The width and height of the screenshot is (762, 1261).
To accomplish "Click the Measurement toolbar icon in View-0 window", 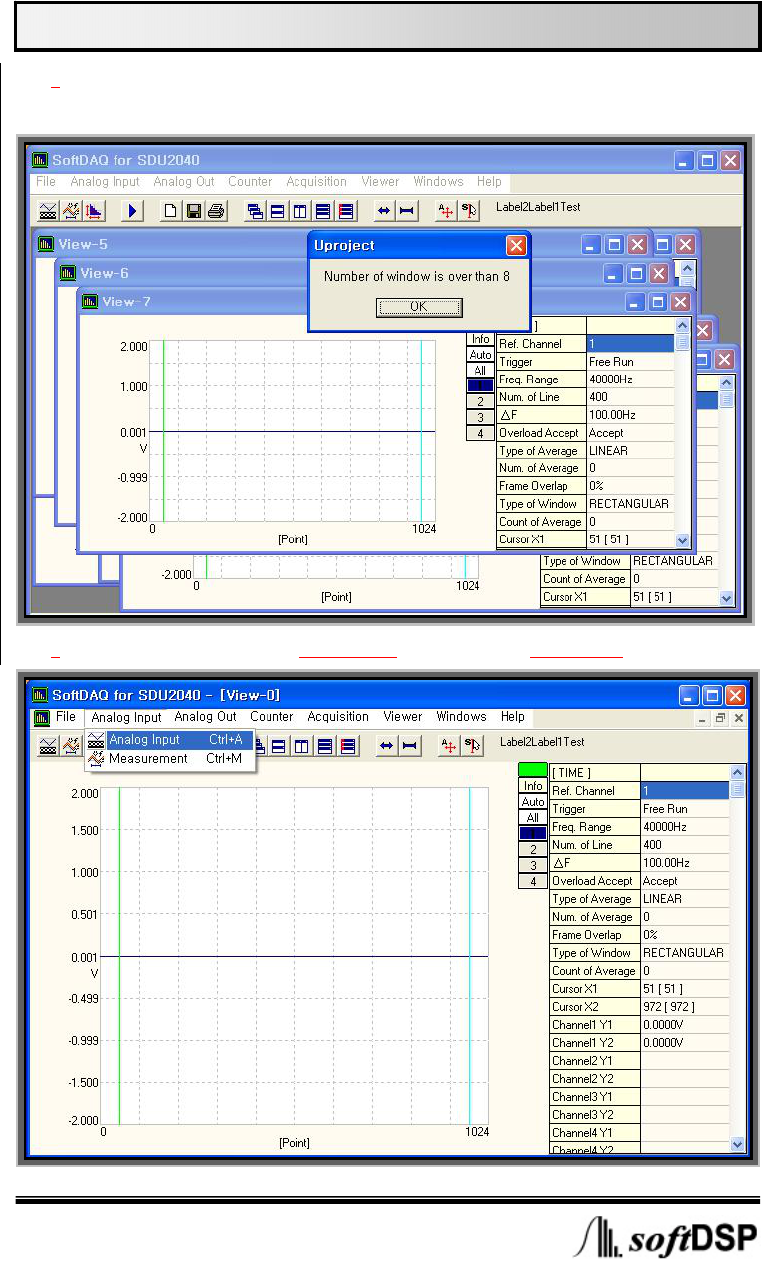I will tap(71, 745).
